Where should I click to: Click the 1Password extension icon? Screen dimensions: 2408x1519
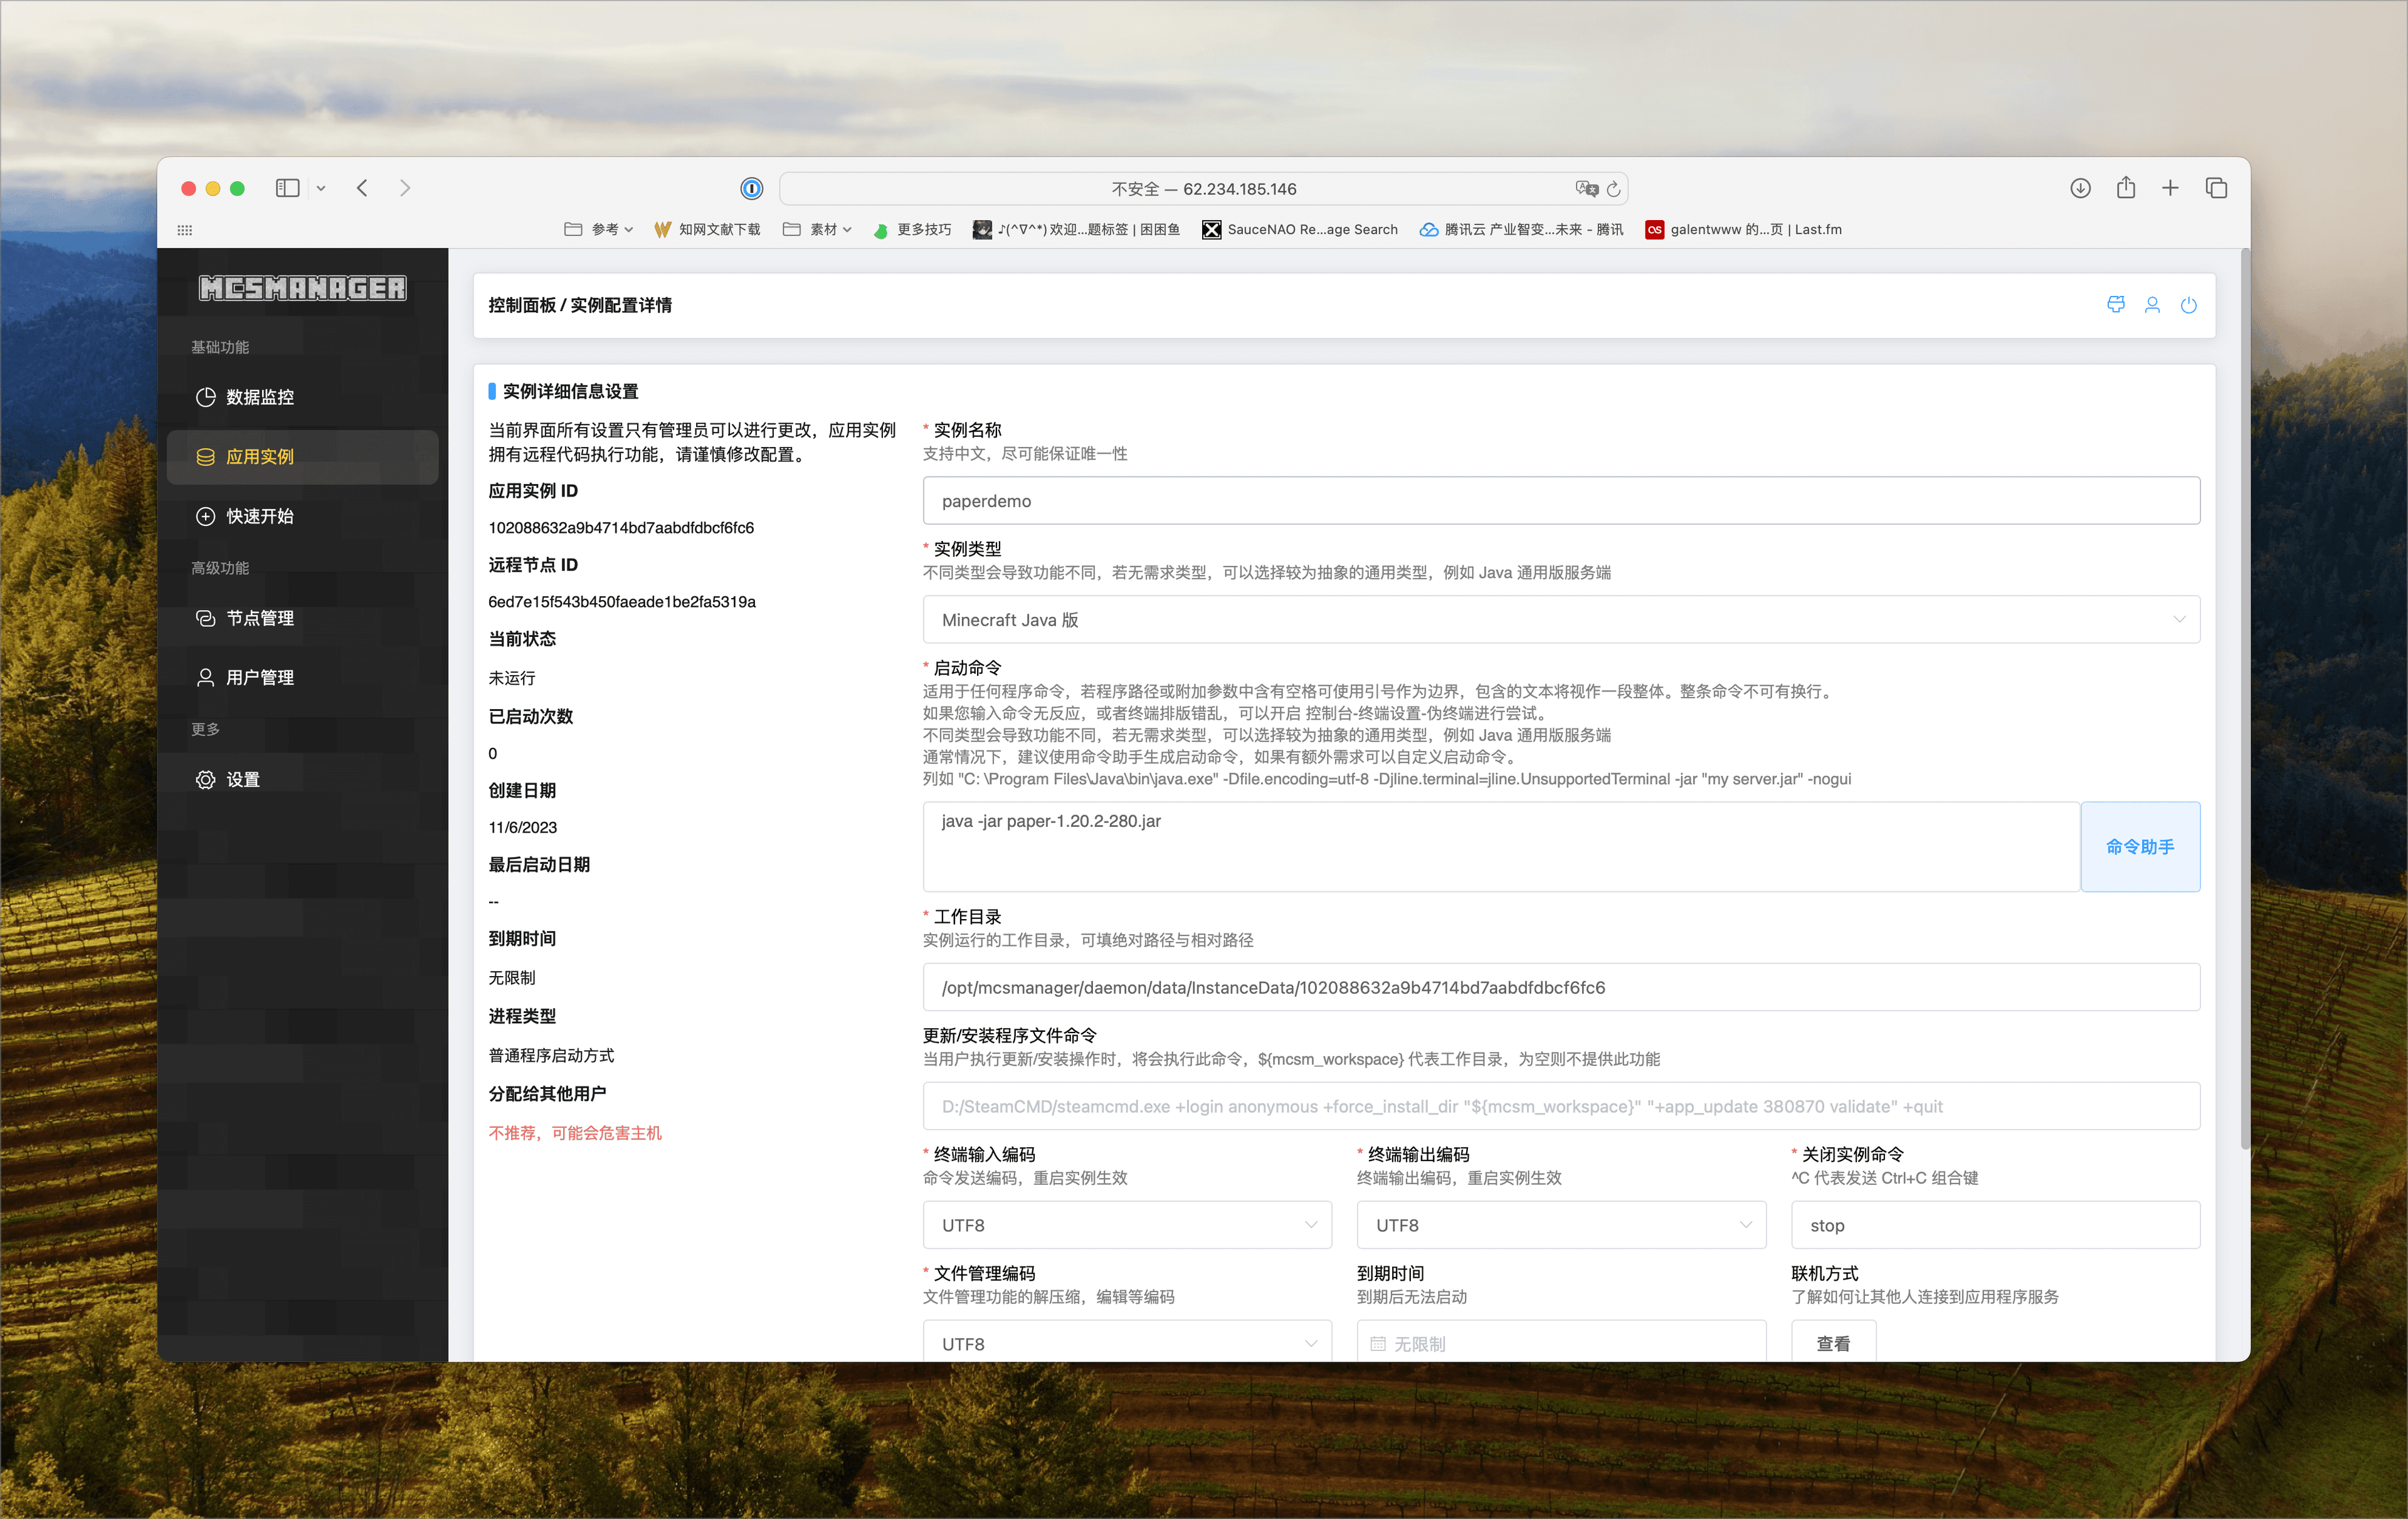pyautogui.click(x=751, y=188)
